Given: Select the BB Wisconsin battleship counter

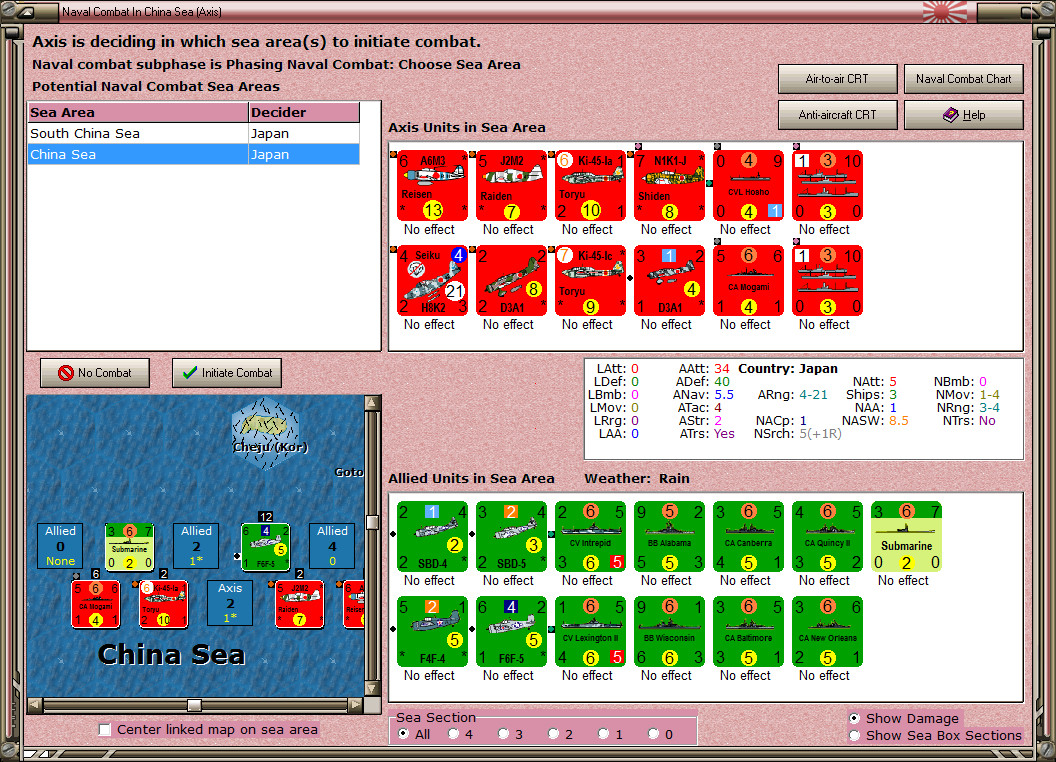Looking at the screenshot, I should pos(669,632).
